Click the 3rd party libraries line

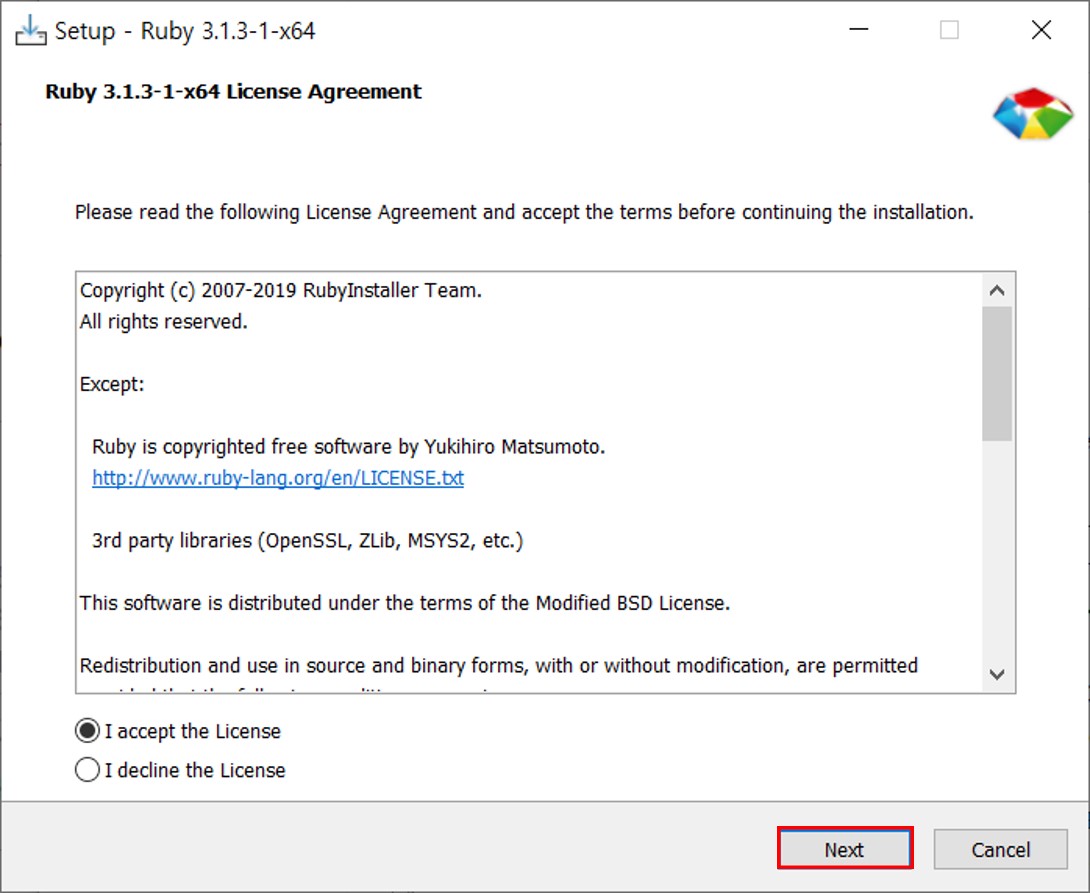click(307, 541)
